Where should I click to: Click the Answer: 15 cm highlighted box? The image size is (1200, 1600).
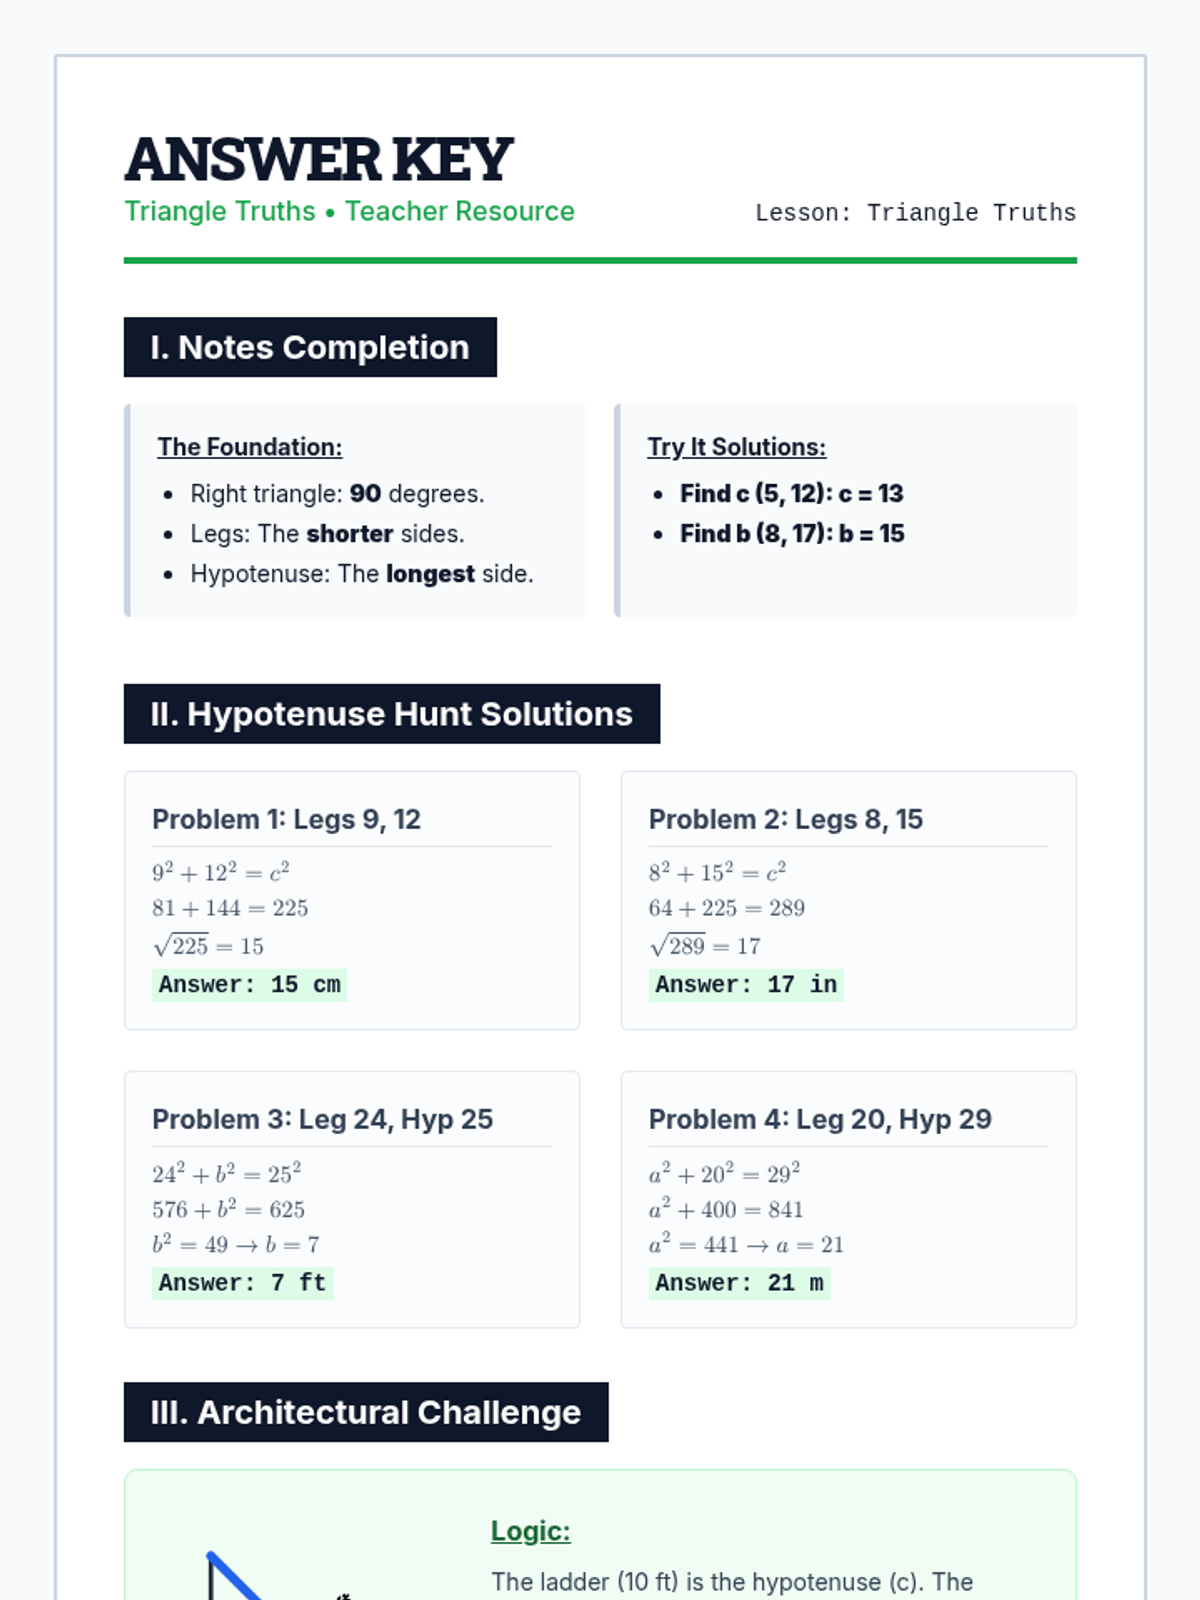(x=250, y=985)
